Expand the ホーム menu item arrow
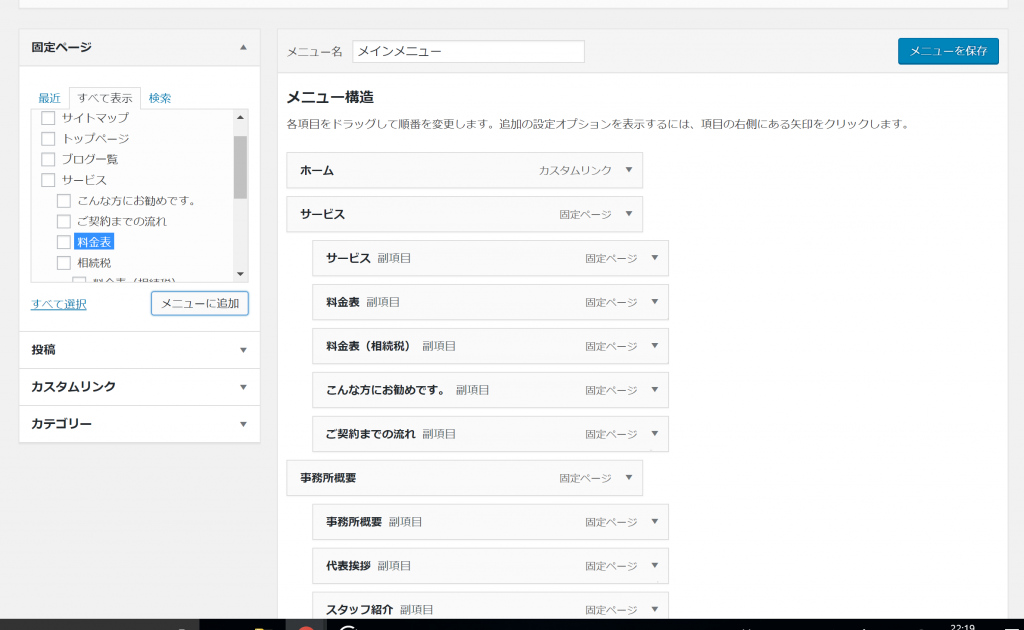1024x630 pixels. point(629,170)
